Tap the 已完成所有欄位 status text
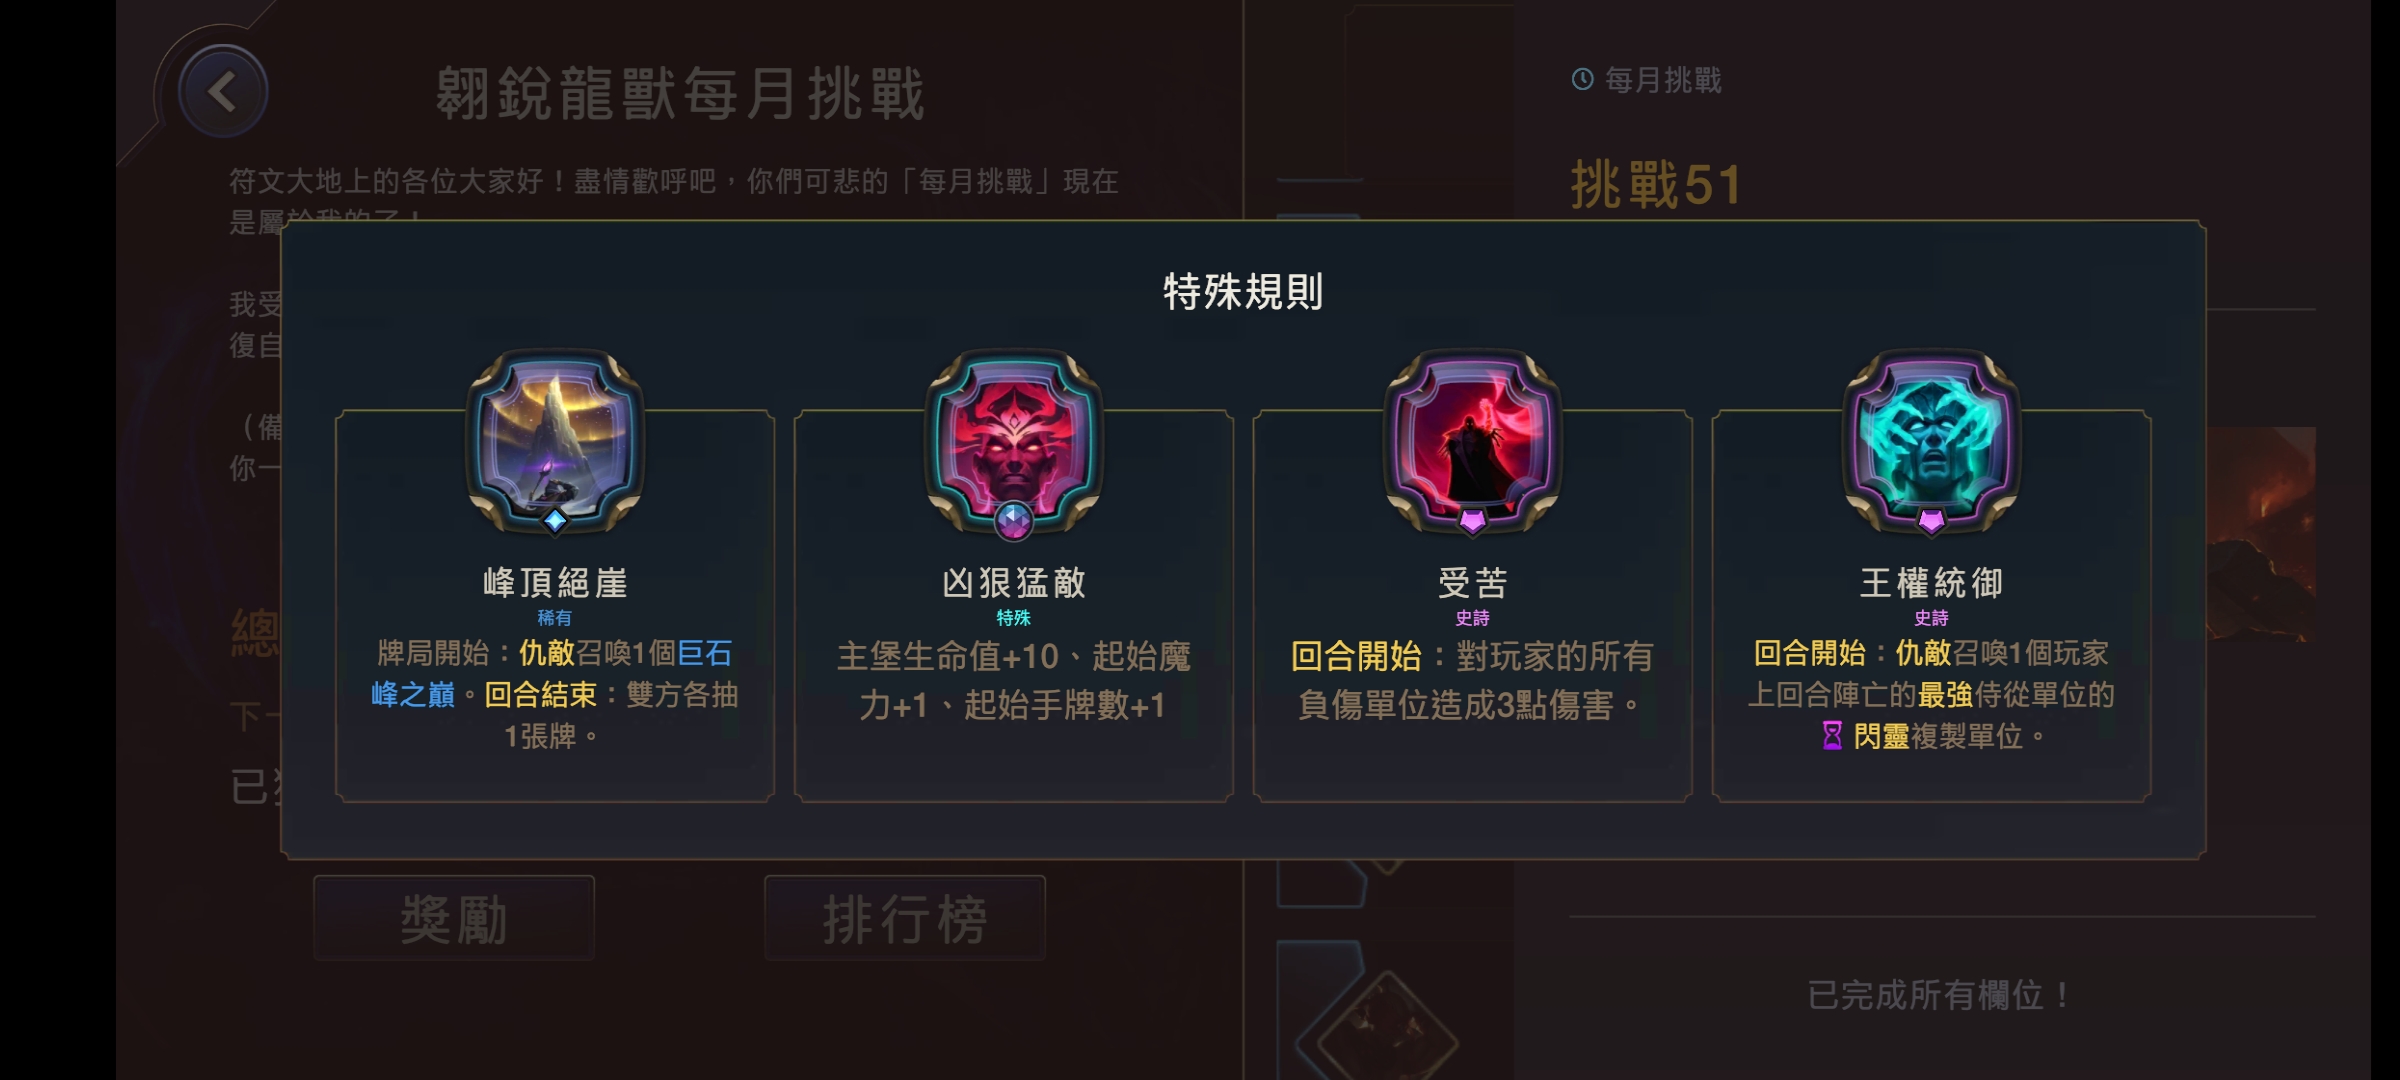2400x1080 pixels. tap(1939, 995)
